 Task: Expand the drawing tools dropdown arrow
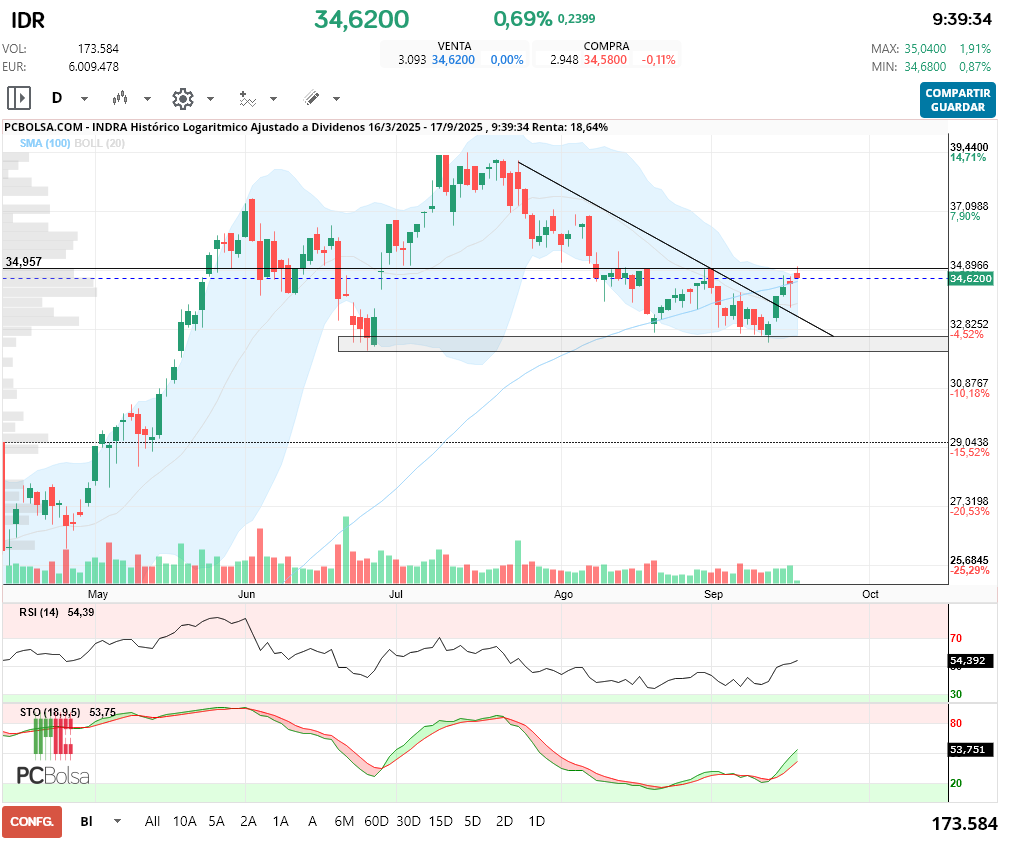click(x=337, y=99)
